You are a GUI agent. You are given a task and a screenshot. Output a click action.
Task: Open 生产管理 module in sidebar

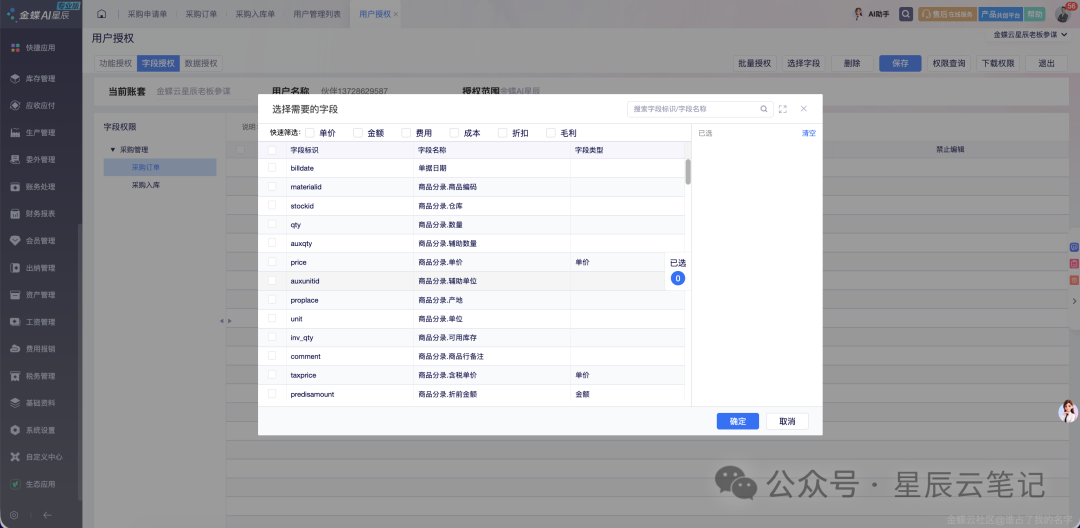click(33, 132)
